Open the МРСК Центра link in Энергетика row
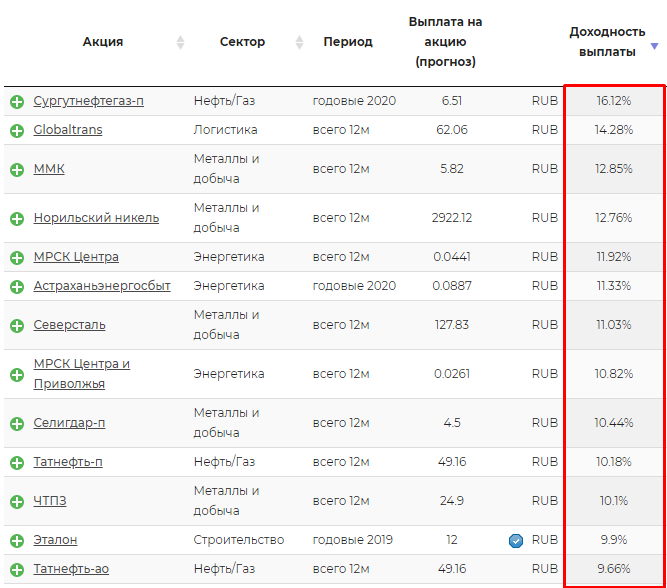This screenshot has height=588, width=667. click(x=76, y=257)
